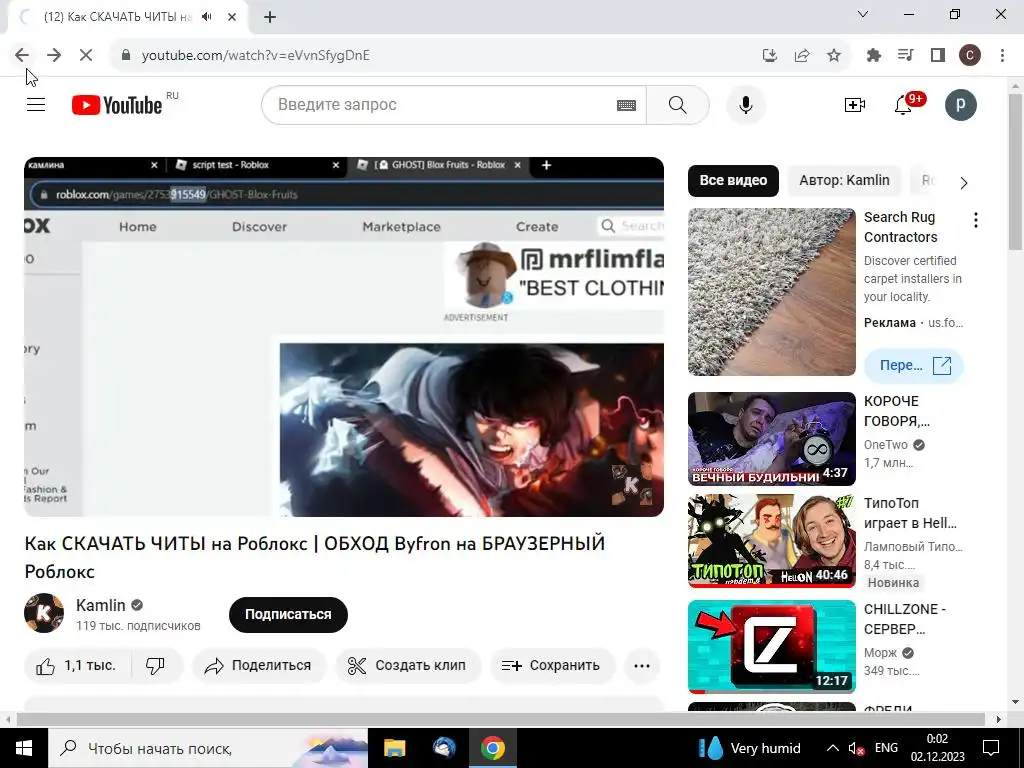The height and width of the screenshot is (768, 1024).
Task: Open the Create video icon
Action: [x=854, y=104]
